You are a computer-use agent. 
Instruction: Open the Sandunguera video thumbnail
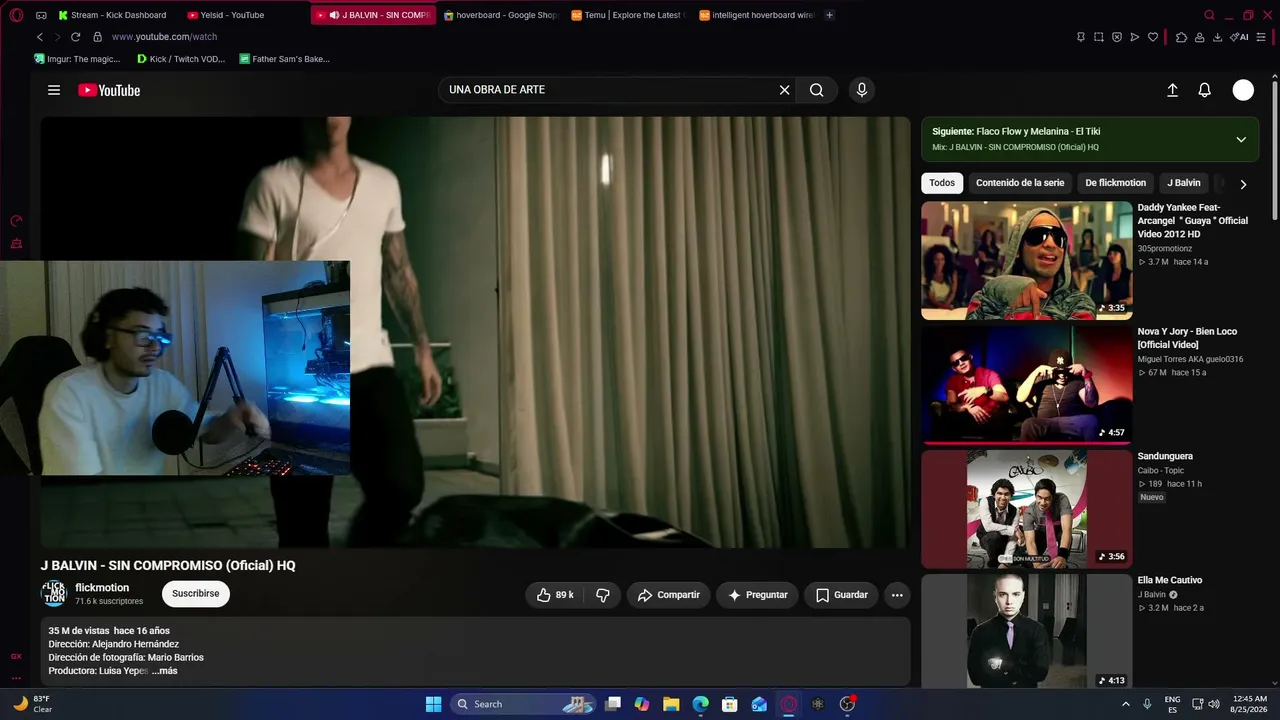click(x=1027, y=509)
